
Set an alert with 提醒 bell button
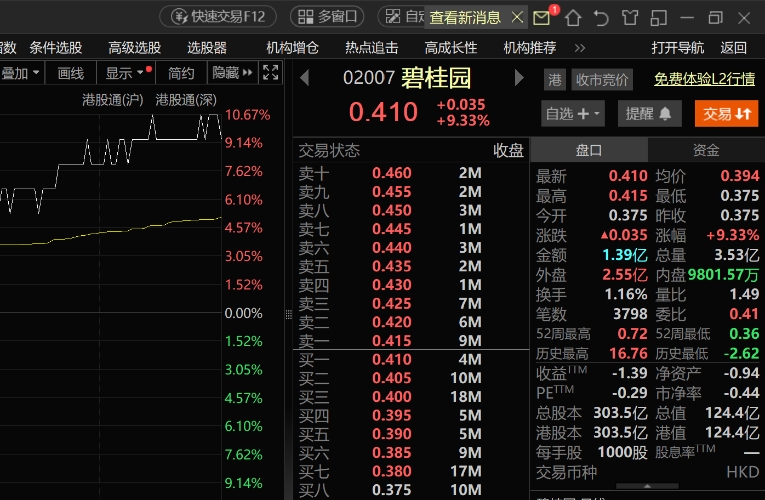pyautogui.click(x=648, y=114)
